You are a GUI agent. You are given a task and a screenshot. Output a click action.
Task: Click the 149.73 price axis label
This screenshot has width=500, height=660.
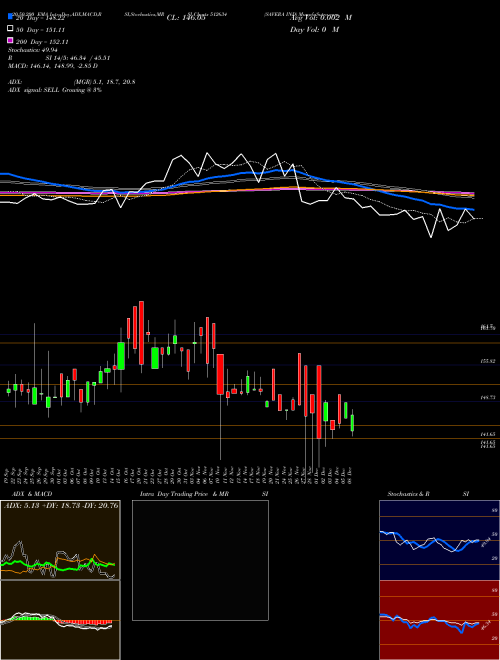tap(489, 397)
